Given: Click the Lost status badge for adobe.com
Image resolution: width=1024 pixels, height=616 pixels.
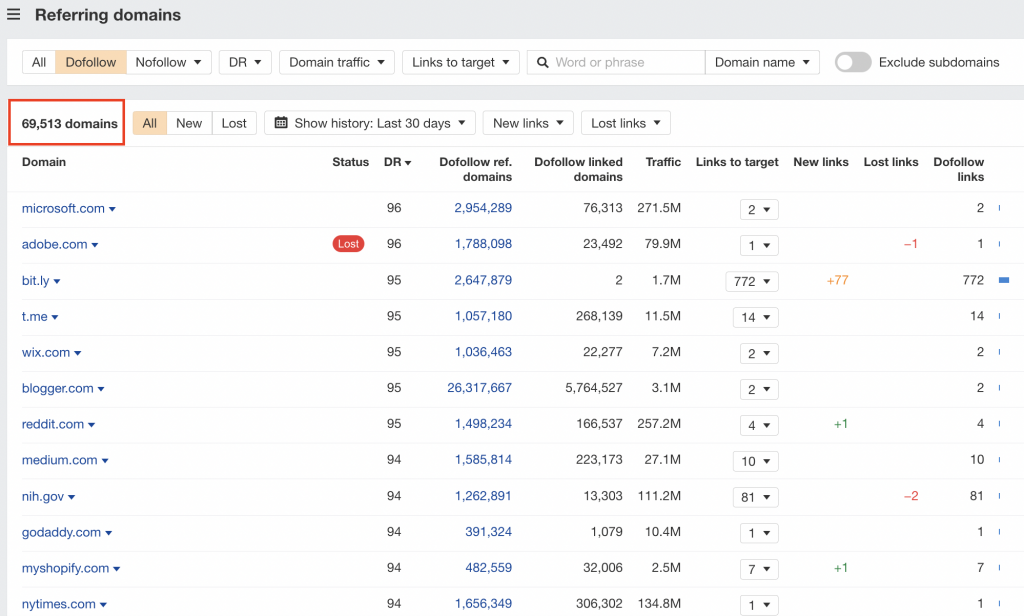Looking at the screenshot, I should pyautogui.click(x=348, y=244).
